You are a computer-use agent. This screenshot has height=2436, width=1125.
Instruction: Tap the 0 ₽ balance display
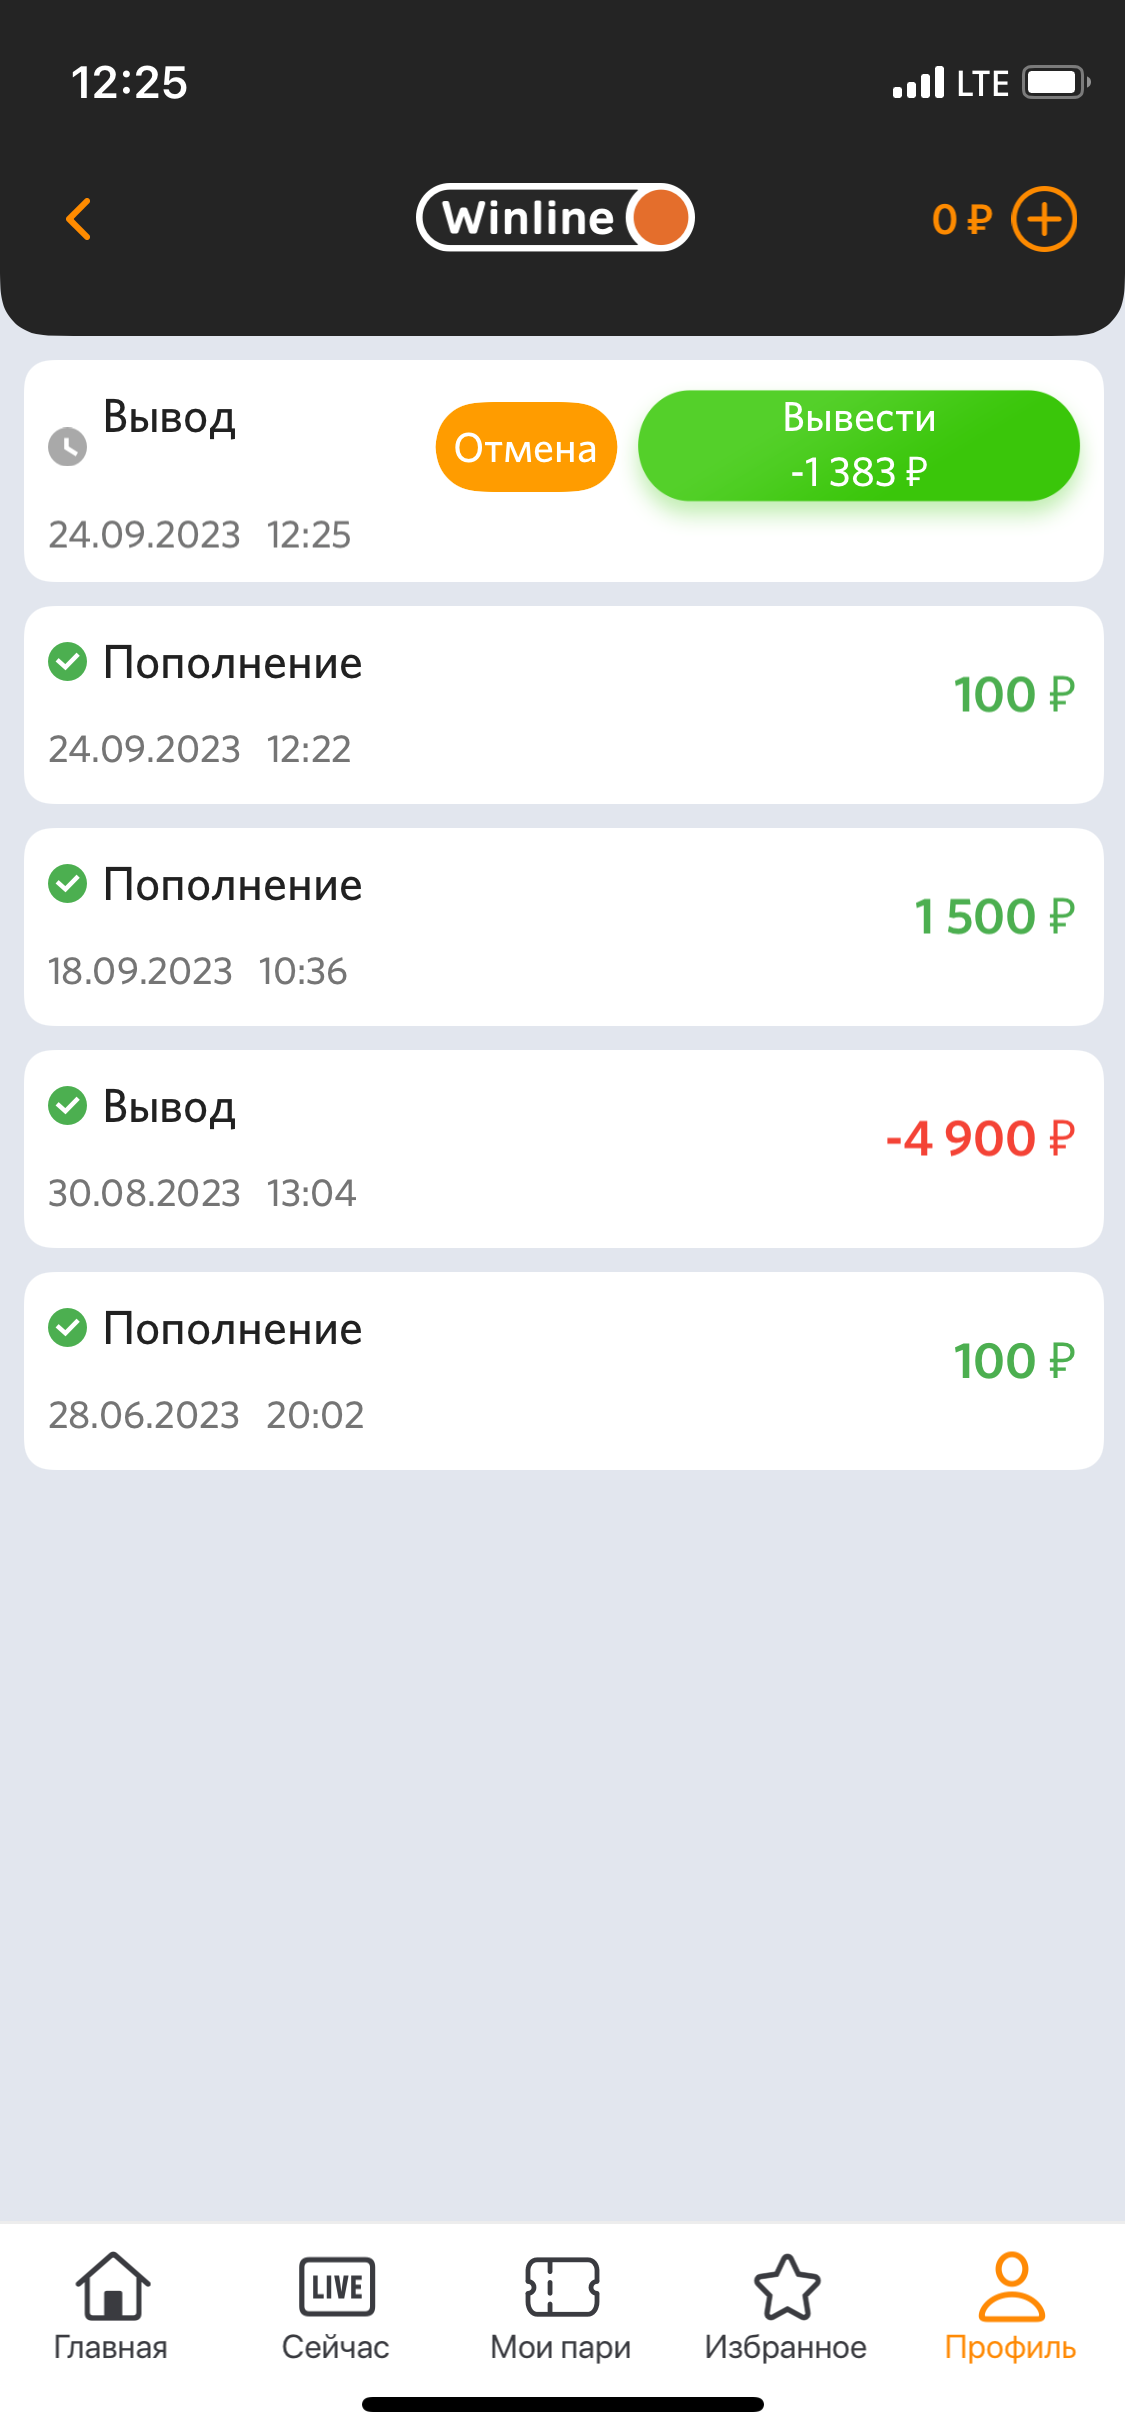click(961, 220)
